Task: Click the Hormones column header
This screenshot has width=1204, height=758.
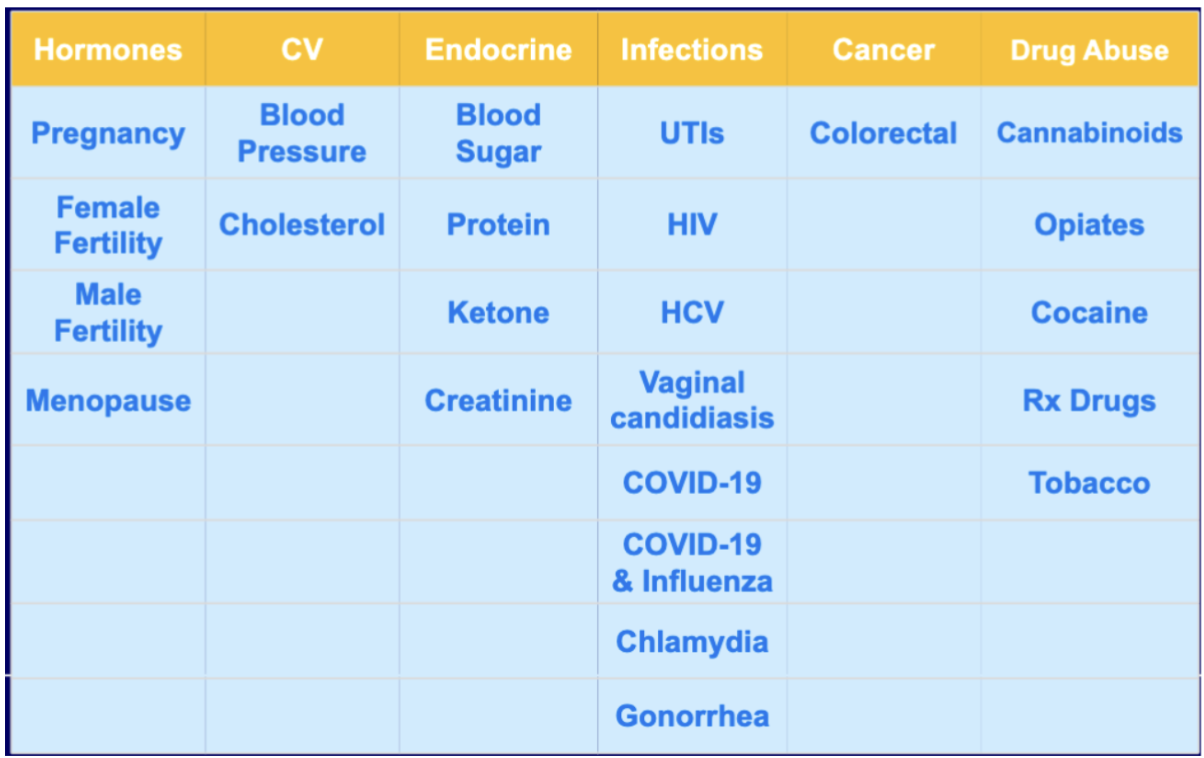Action: click(x=108, y=50)
